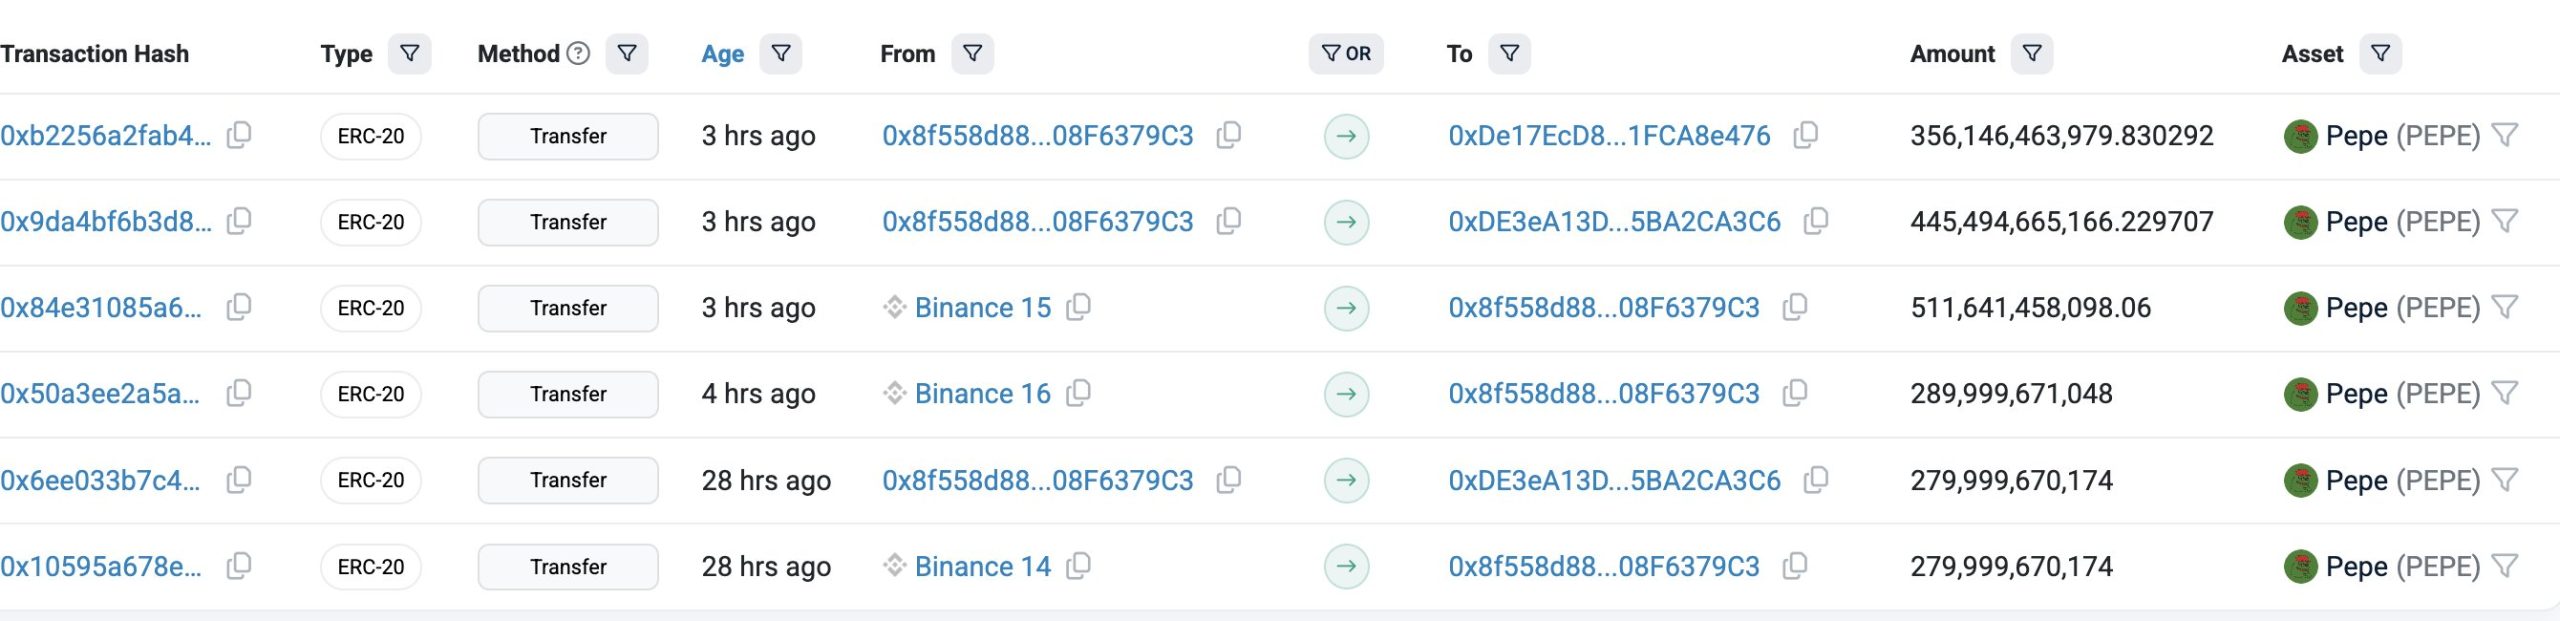Click the arrow icon in the Binance 16 row
The image size is (2560, 621).
click(1346, 394)
